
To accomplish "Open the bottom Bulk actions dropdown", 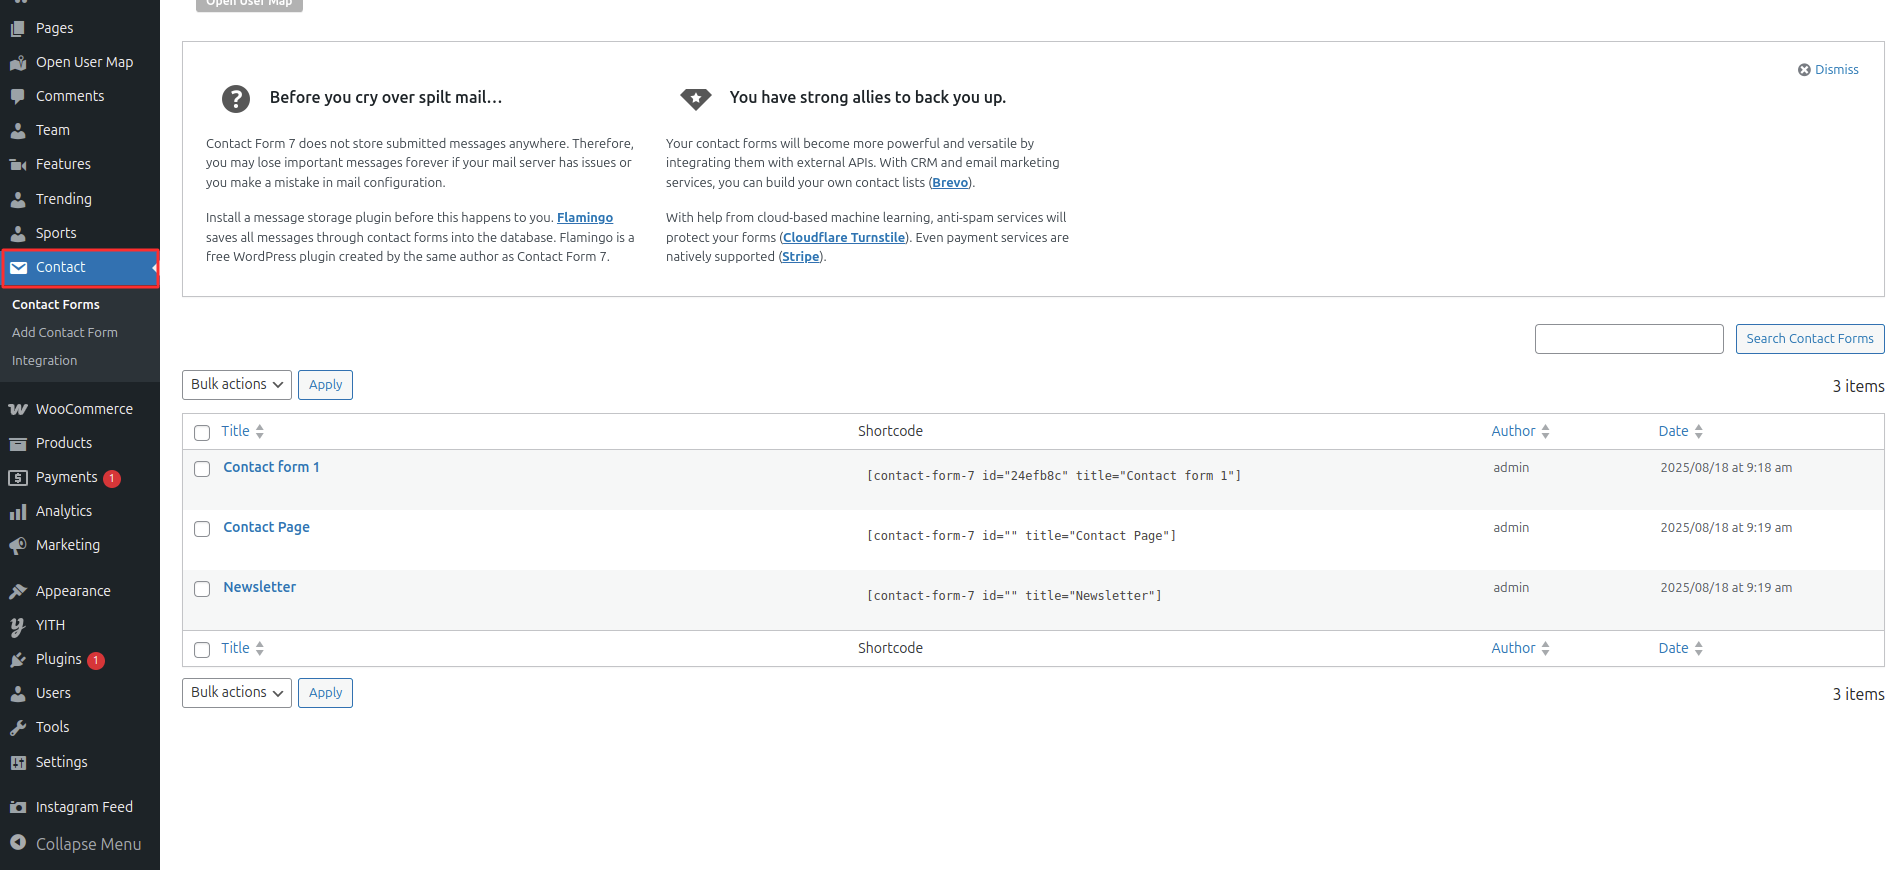I will pos(237,692).
